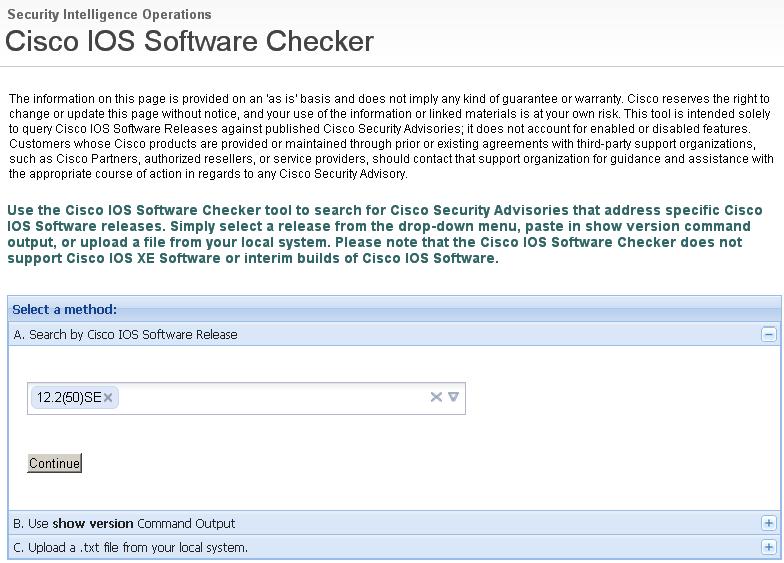Remove the 12.2(50)SE release tag
The width and height of the screenshot is (784, 563).
click(108, 398)
